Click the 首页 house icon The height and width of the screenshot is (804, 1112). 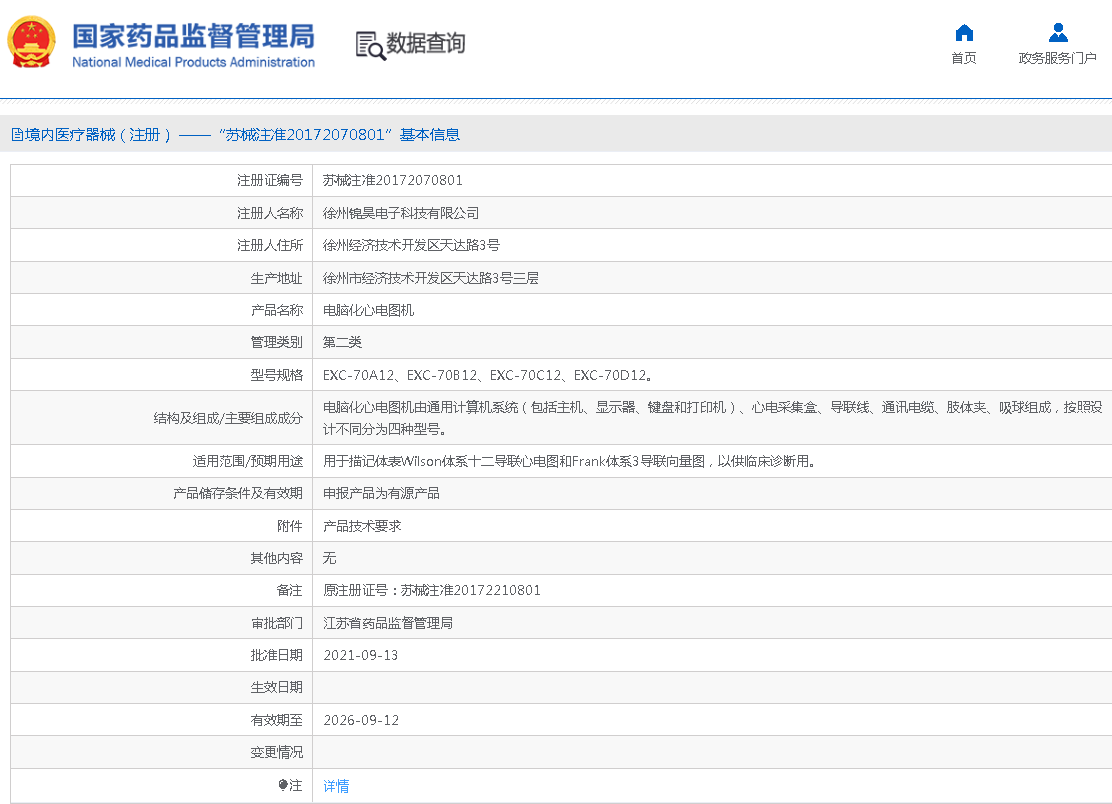pyautogui.click(x=964, y=33)
